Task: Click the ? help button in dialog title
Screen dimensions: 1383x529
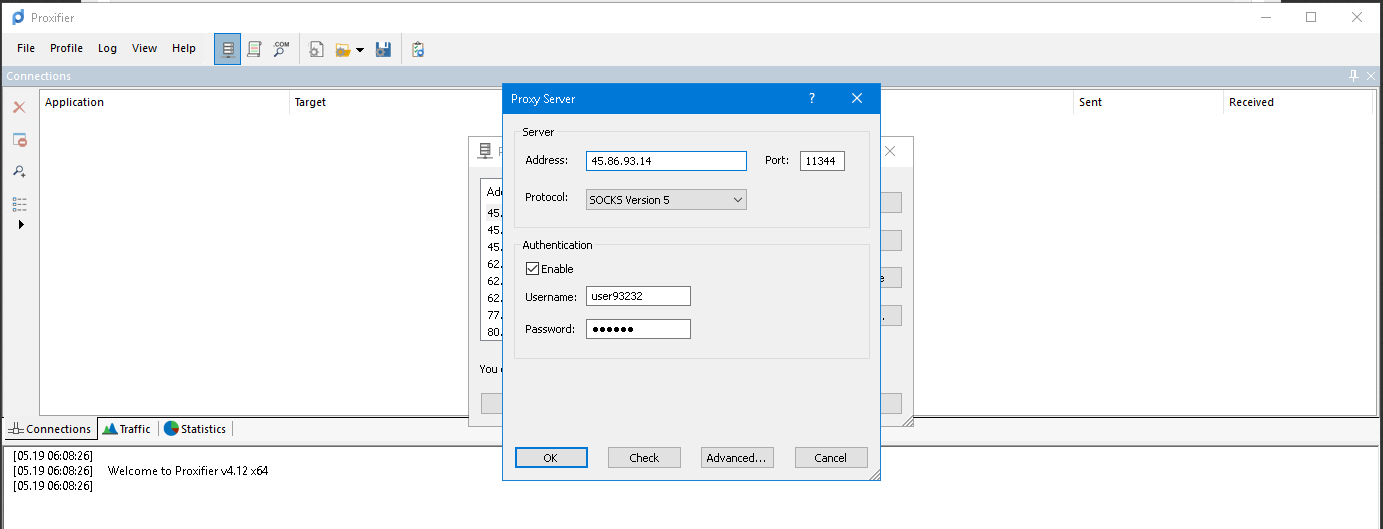Action: pyautogui.click(x=812, y=98)
